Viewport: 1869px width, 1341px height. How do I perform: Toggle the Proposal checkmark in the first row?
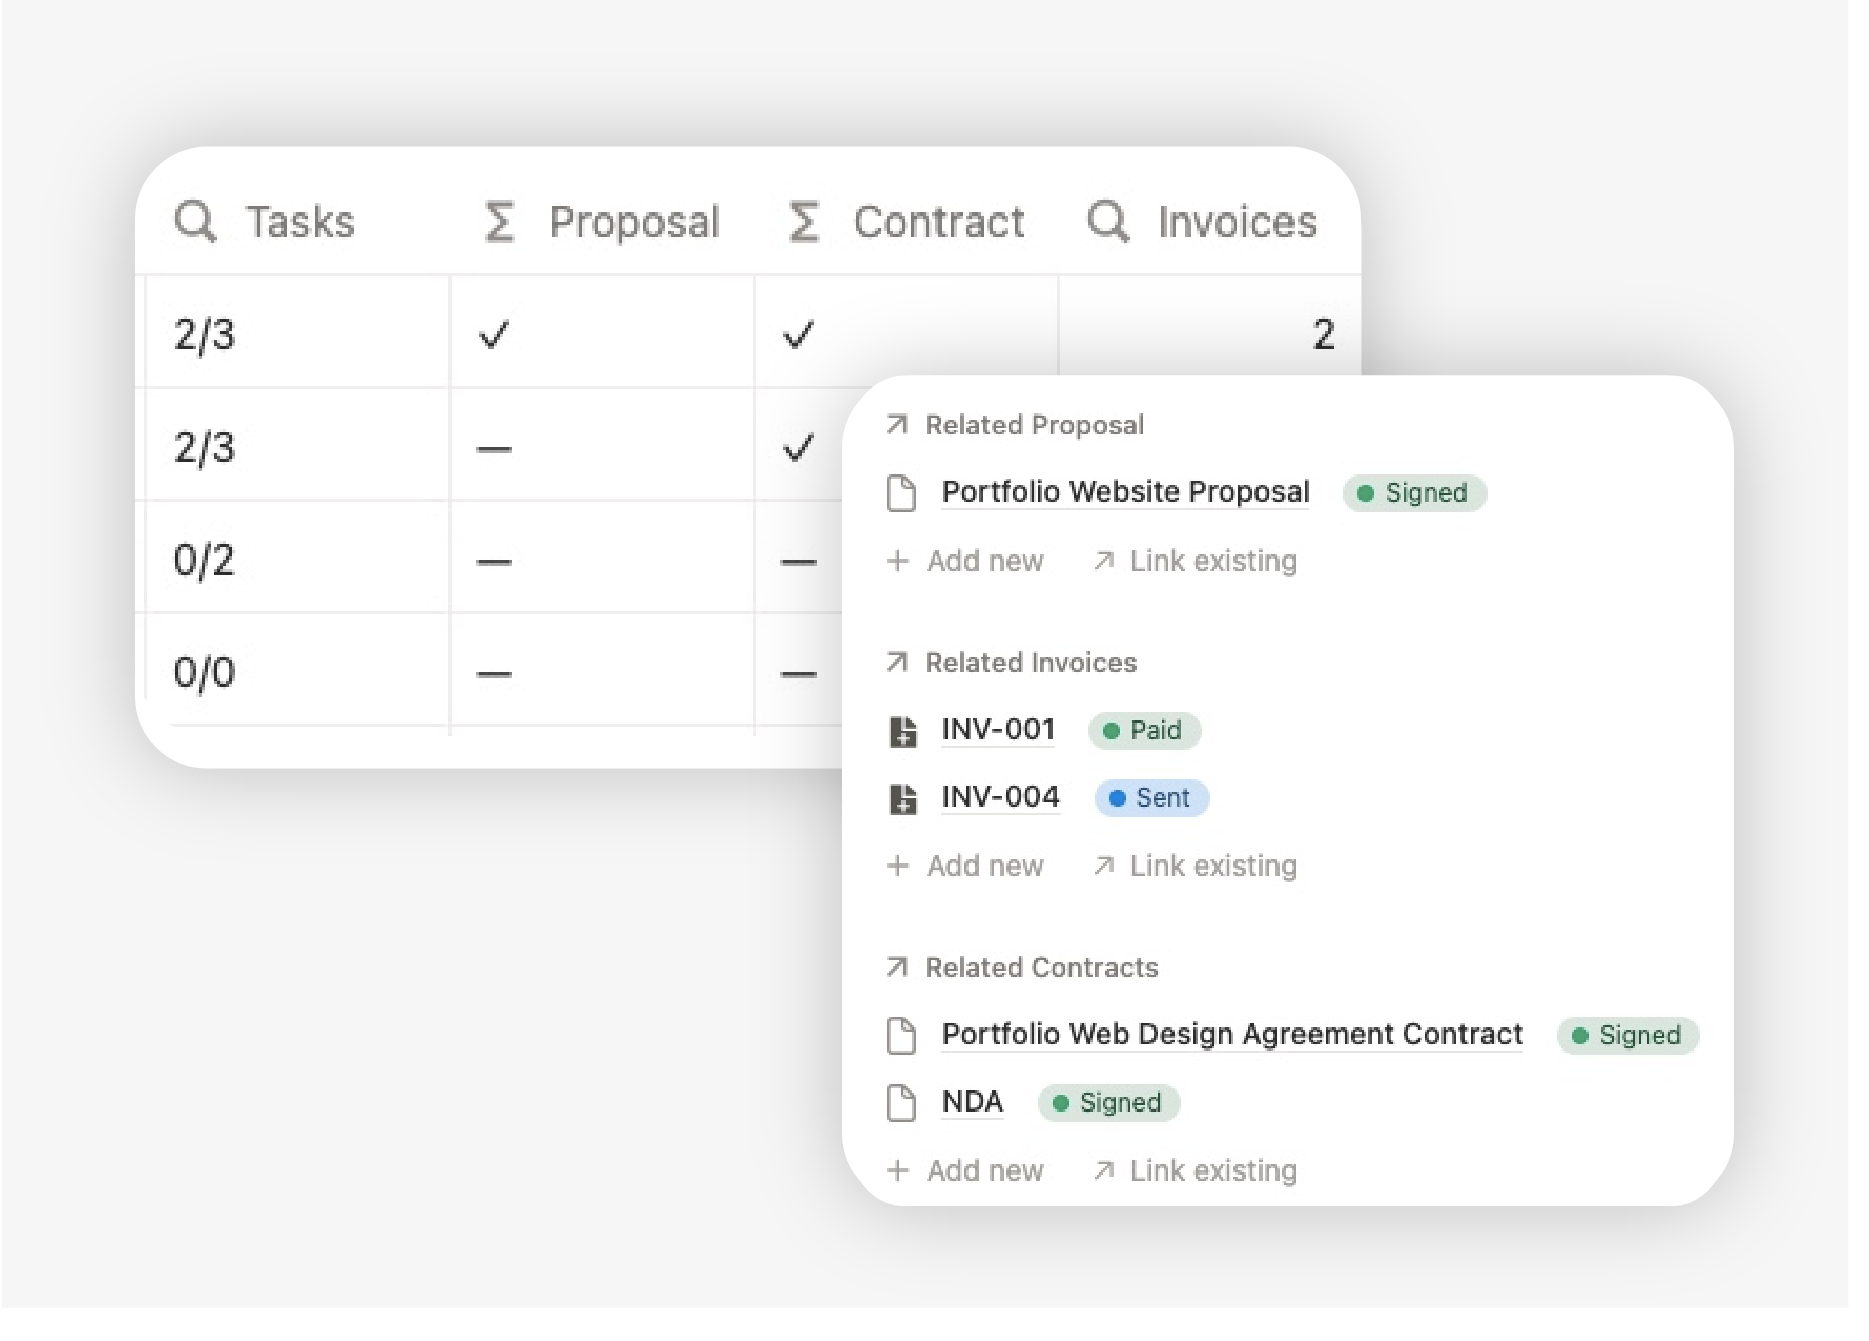click(492, 335)
